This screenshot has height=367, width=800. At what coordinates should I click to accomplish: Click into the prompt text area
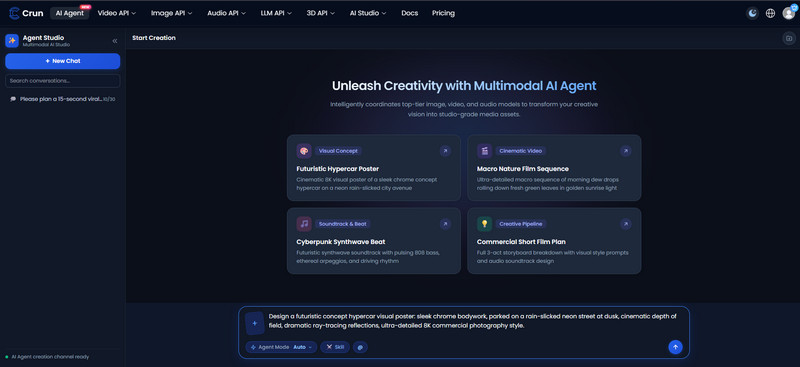click(x=473, y=321)
